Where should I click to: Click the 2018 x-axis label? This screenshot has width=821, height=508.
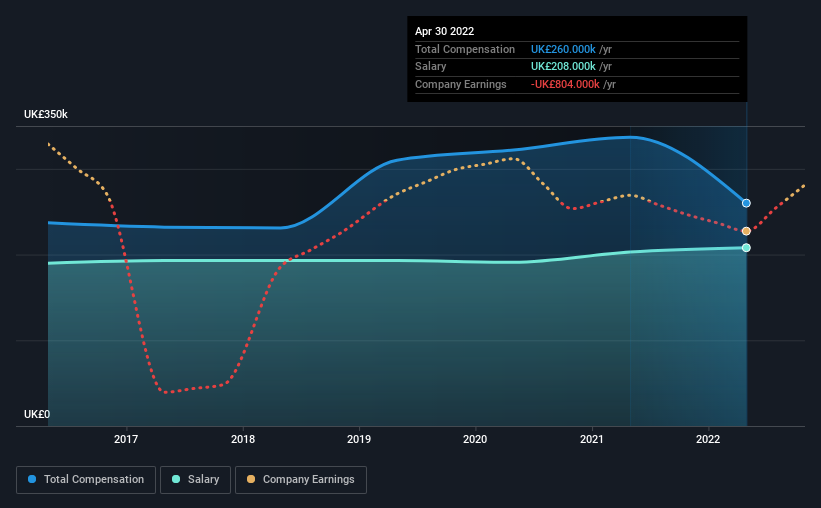coord(243,439)
